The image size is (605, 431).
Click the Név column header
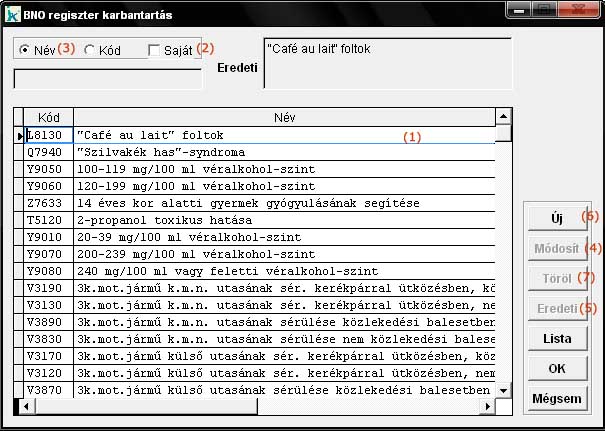click(284, 117)
